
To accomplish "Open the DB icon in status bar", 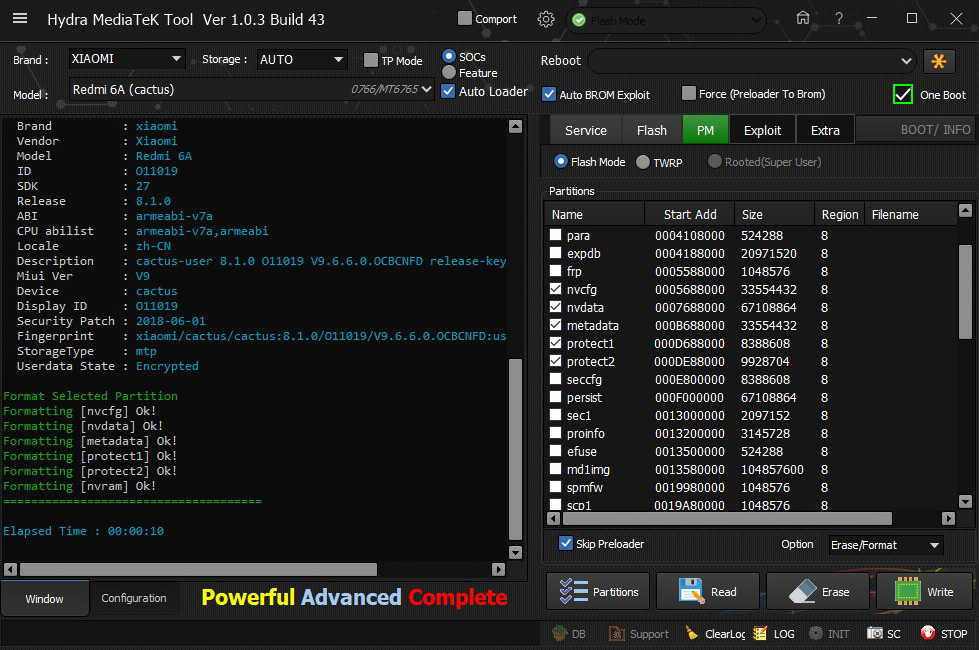I will (x=560, y=634).
